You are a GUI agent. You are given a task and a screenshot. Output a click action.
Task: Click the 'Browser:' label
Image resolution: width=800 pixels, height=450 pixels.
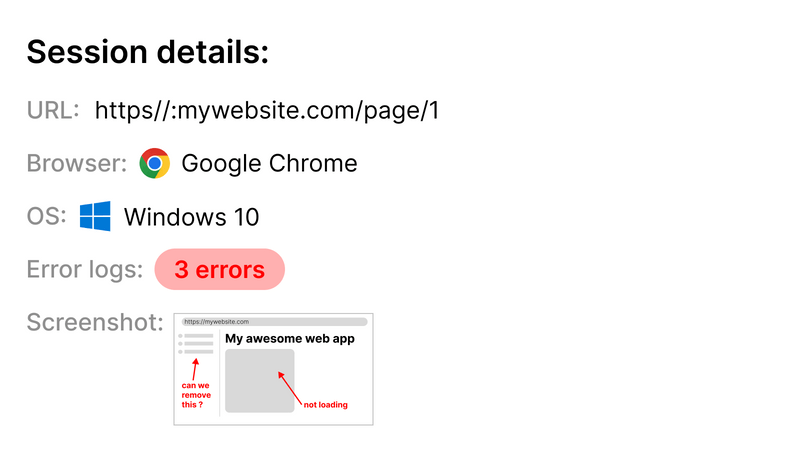coord(77,163)
